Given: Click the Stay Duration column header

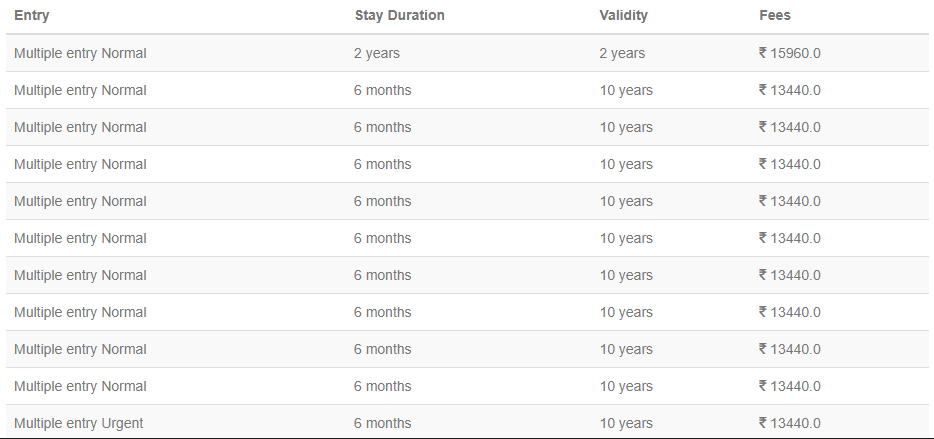Looking at the screenshot, I should (x=399, y=16).
